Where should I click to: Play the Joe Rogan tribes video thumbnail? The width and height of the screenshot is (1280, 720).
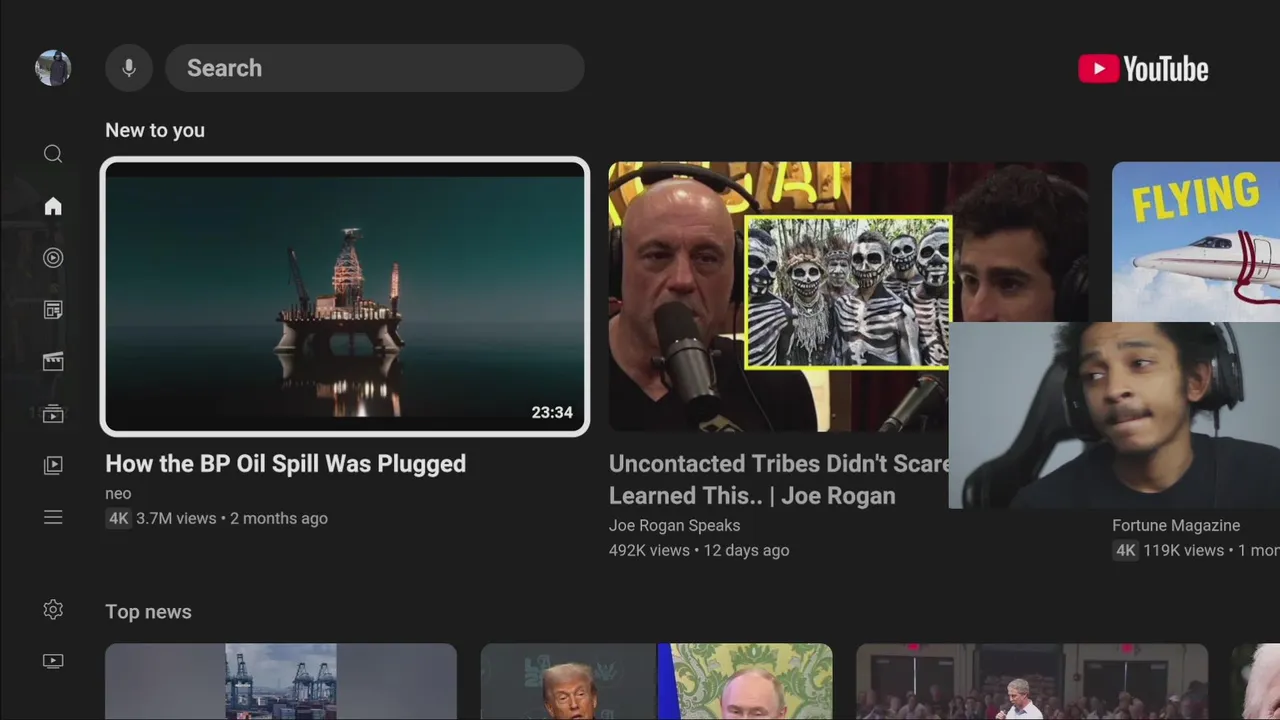click(778, 297)
